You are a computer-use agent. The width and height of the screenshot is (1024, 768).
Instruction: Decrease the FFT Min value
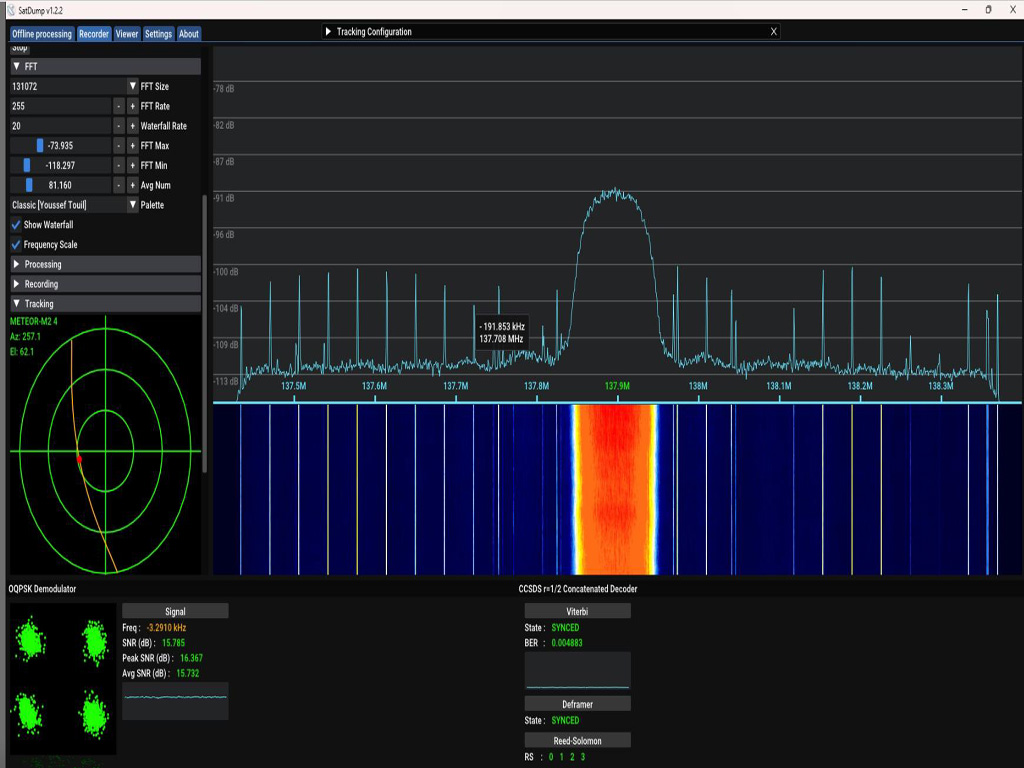(118, 165)
